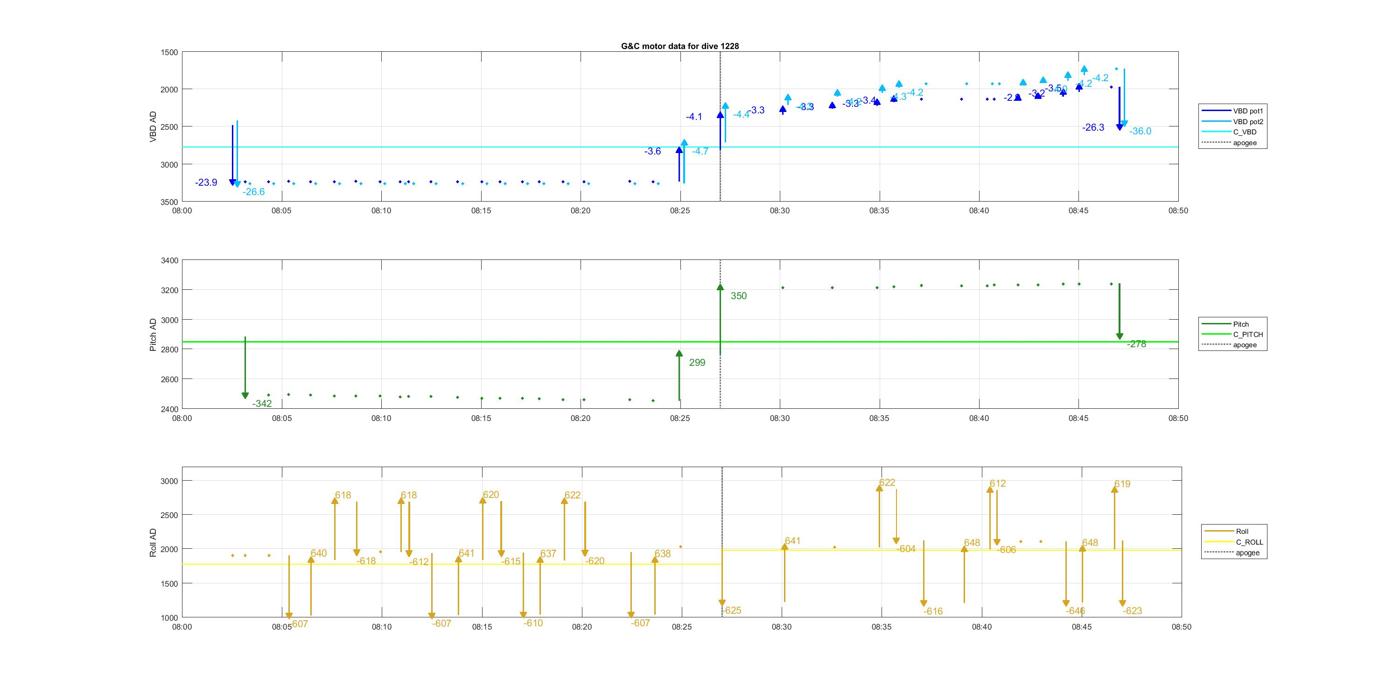The height and width of the screenshot is (693, 1400).
Task: Click the 'VBD AD' y-axis label
Action: pos(153,127)
